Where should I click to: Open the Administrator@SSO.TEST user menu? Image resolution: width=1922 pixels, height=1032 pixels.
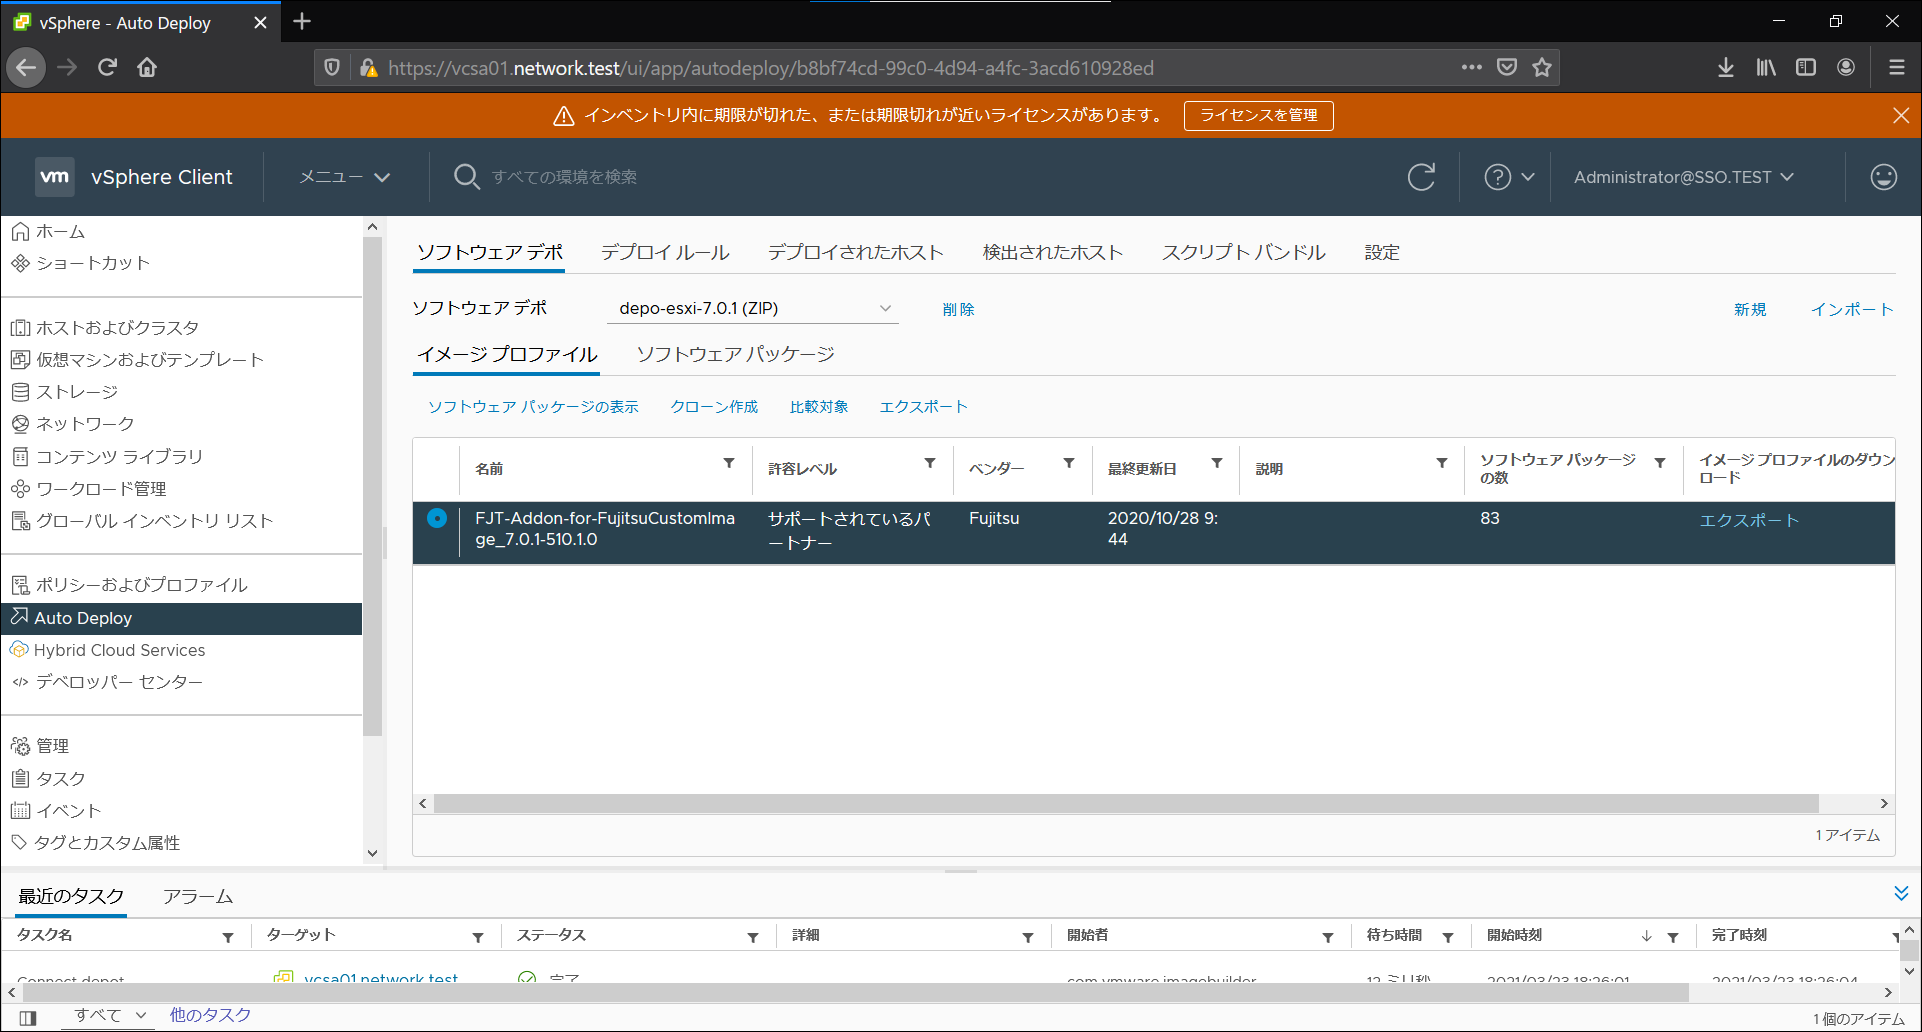pyautogui.click(x=1684, y=177)
